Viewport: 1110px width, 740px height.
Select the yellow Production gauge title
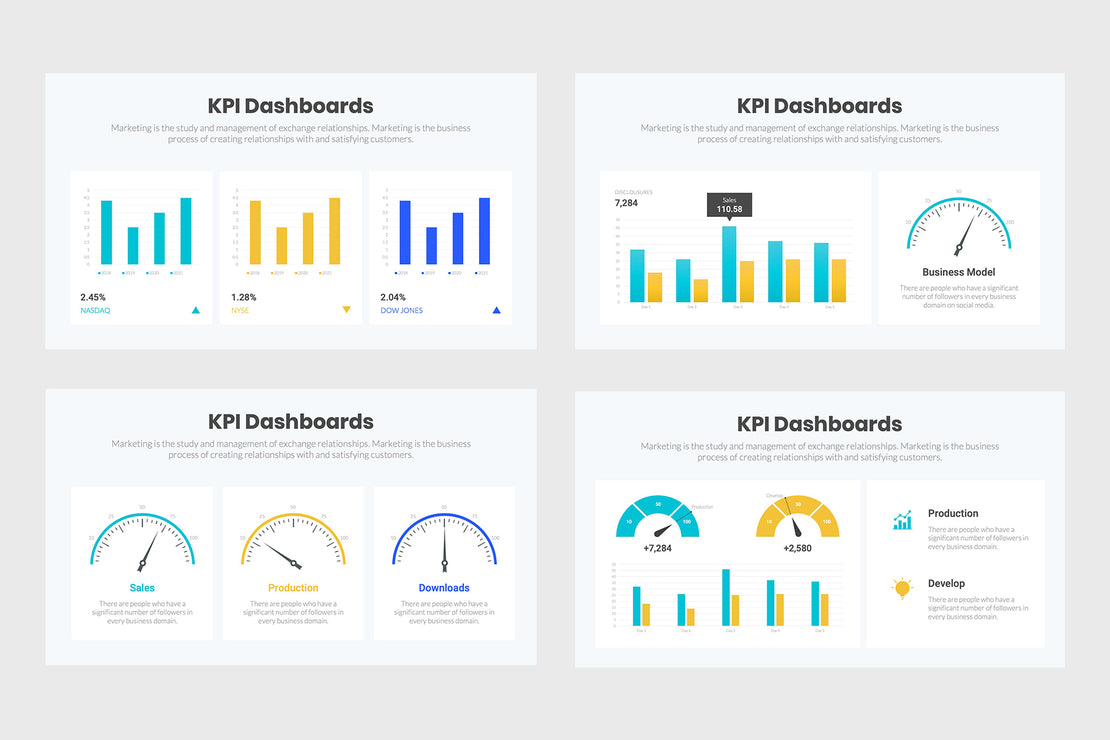(x=293, y=588)
